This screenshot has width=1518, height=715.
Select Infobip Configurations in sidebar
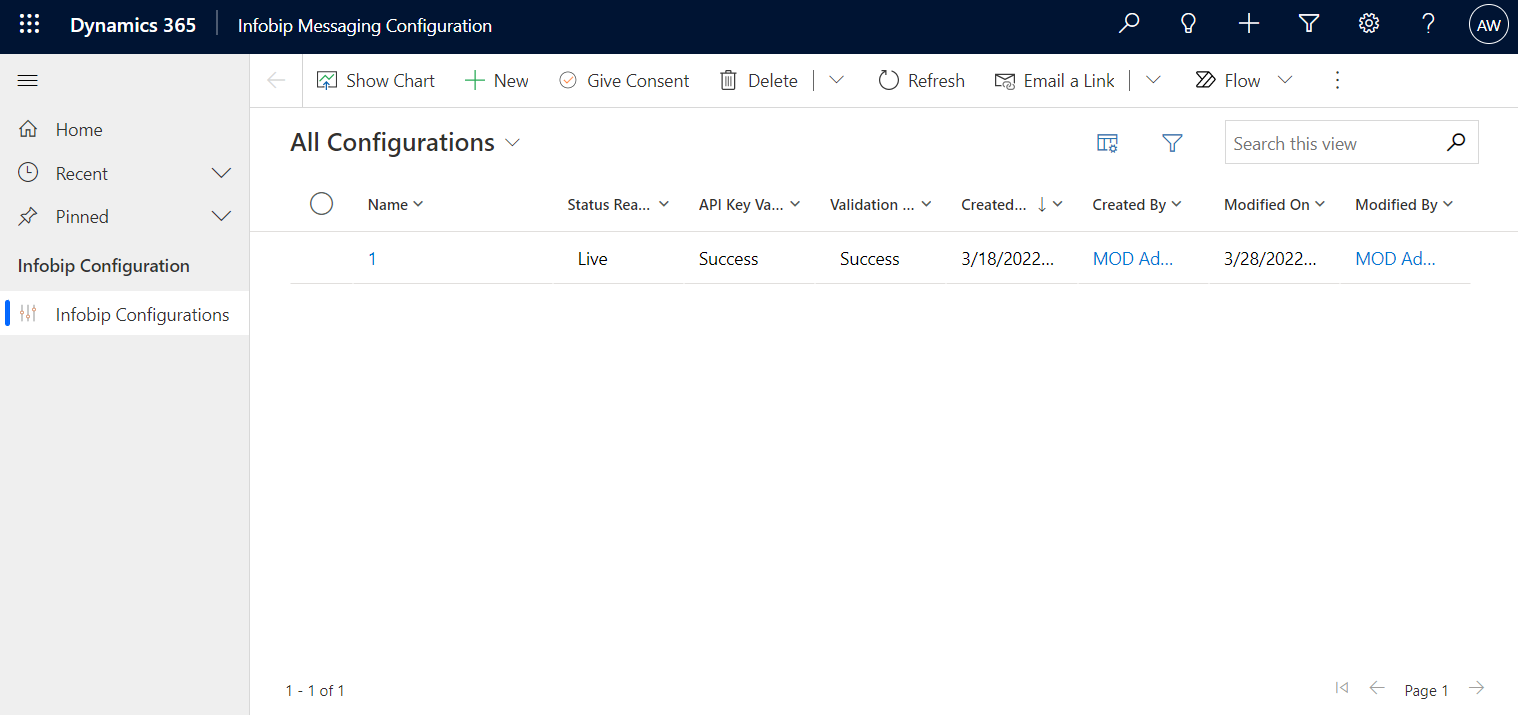(142, 315)
